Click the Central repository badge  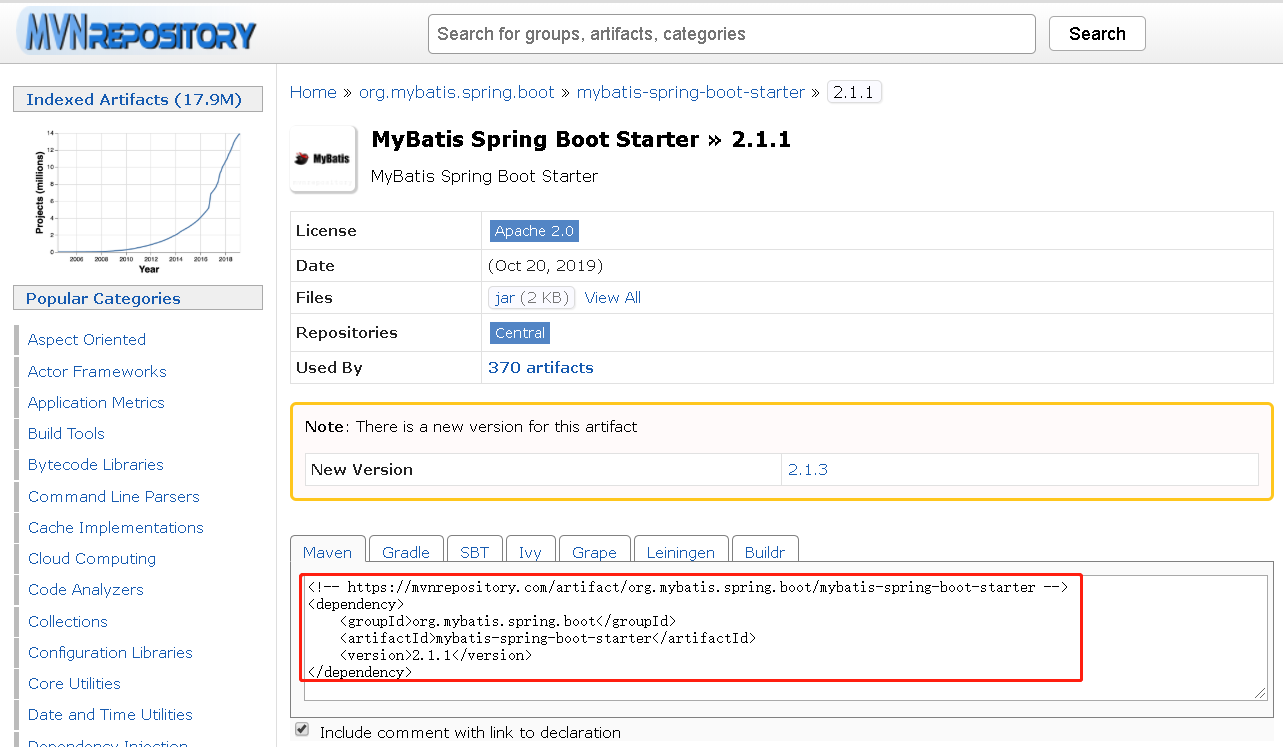520,333
